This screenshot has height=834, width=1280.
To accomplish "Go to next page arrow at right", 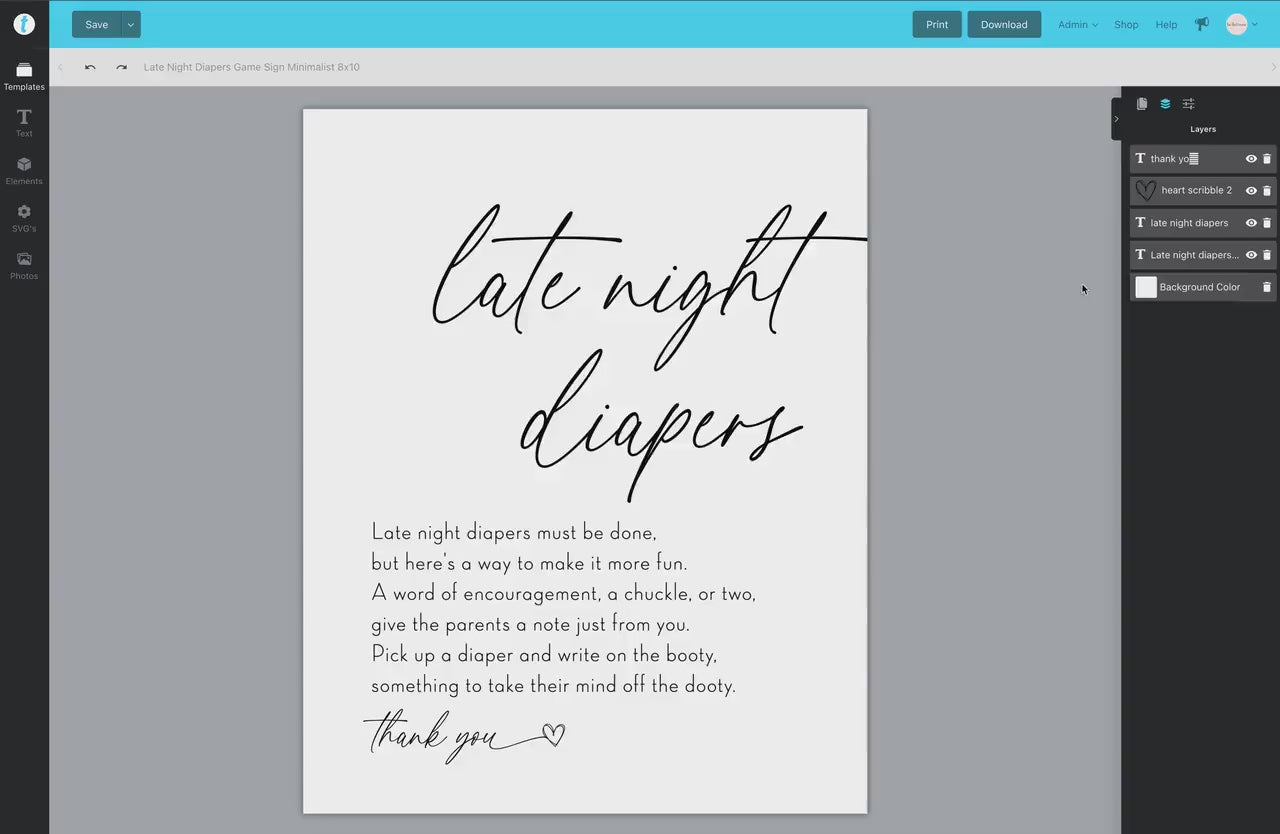I will coord(1273,67).
